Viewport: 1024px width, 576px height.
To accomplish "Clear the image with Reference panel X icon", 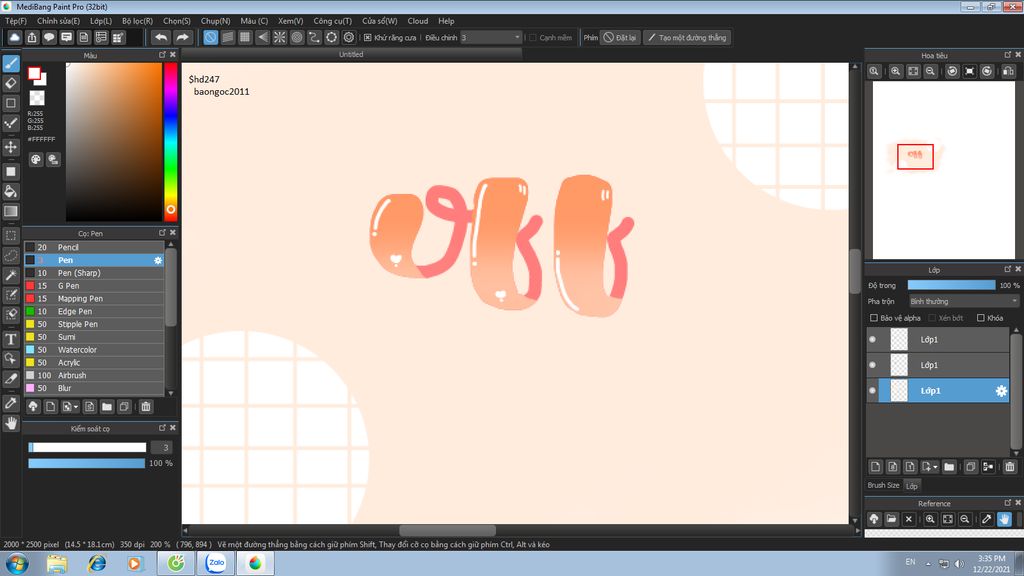I will pyautogui.click(x=908, y=519).
